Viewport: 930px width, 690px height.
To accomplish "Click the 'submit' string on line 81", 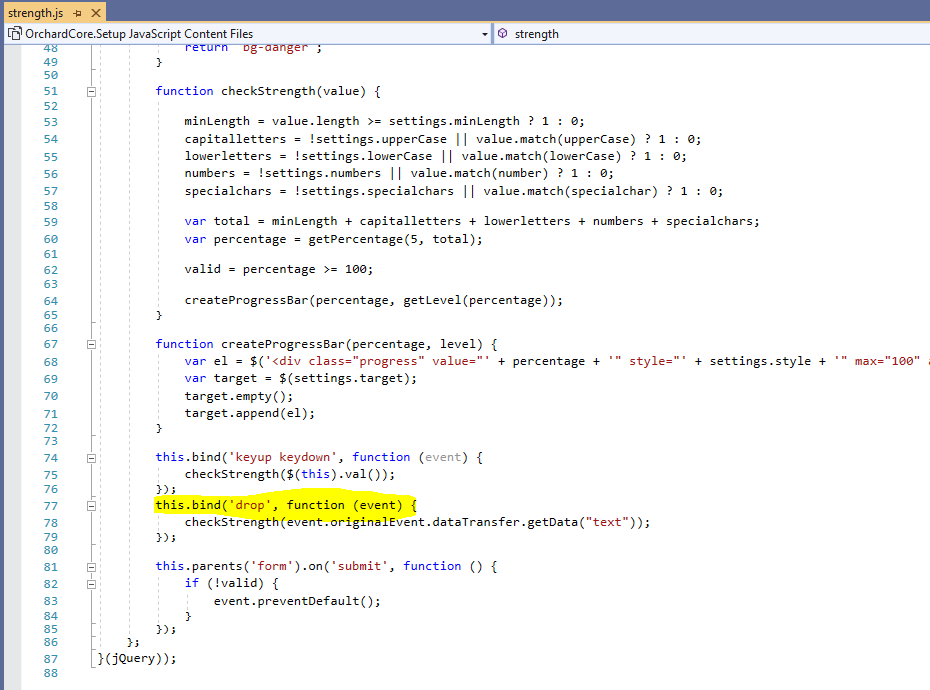I will point(359,567).
